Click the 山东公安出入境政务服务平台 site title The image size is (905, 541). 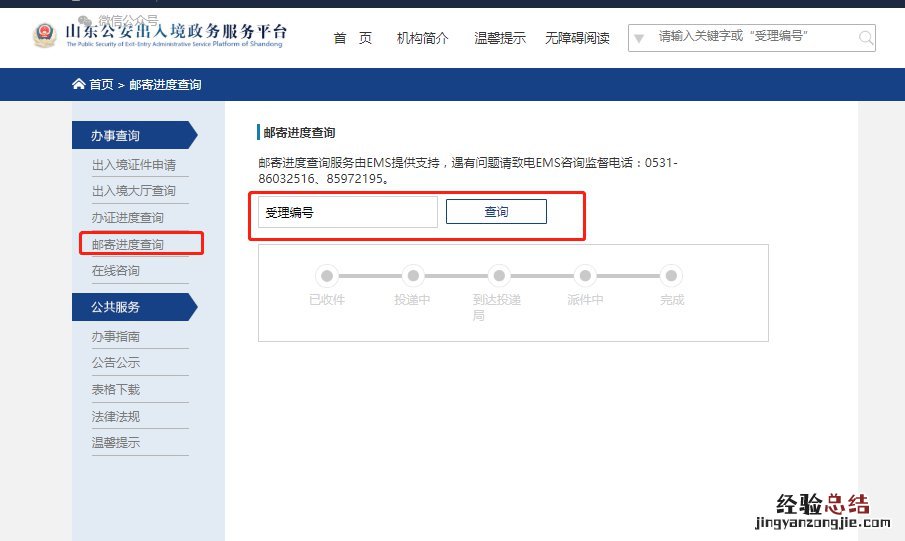175,31
